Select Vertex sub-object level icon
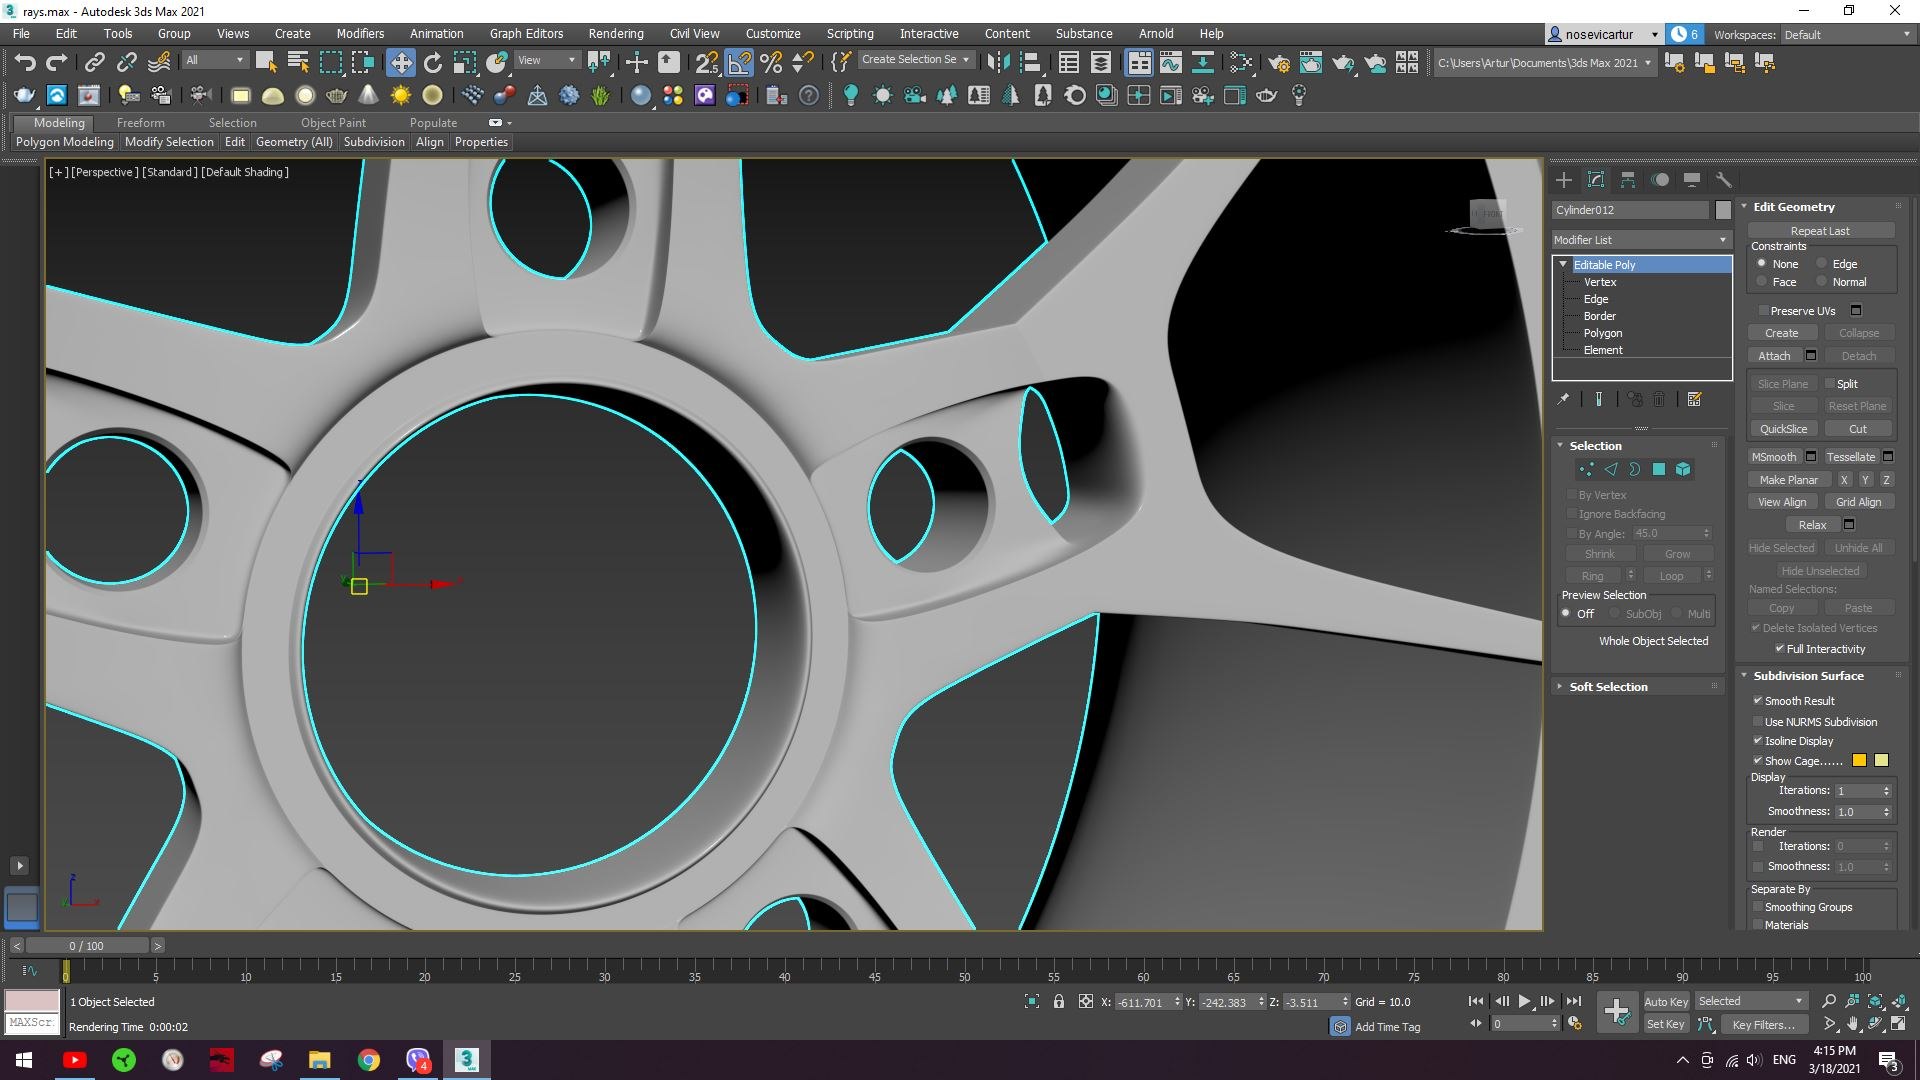The width and height of the screenshot is (1920, 1080). (1586, 469)
